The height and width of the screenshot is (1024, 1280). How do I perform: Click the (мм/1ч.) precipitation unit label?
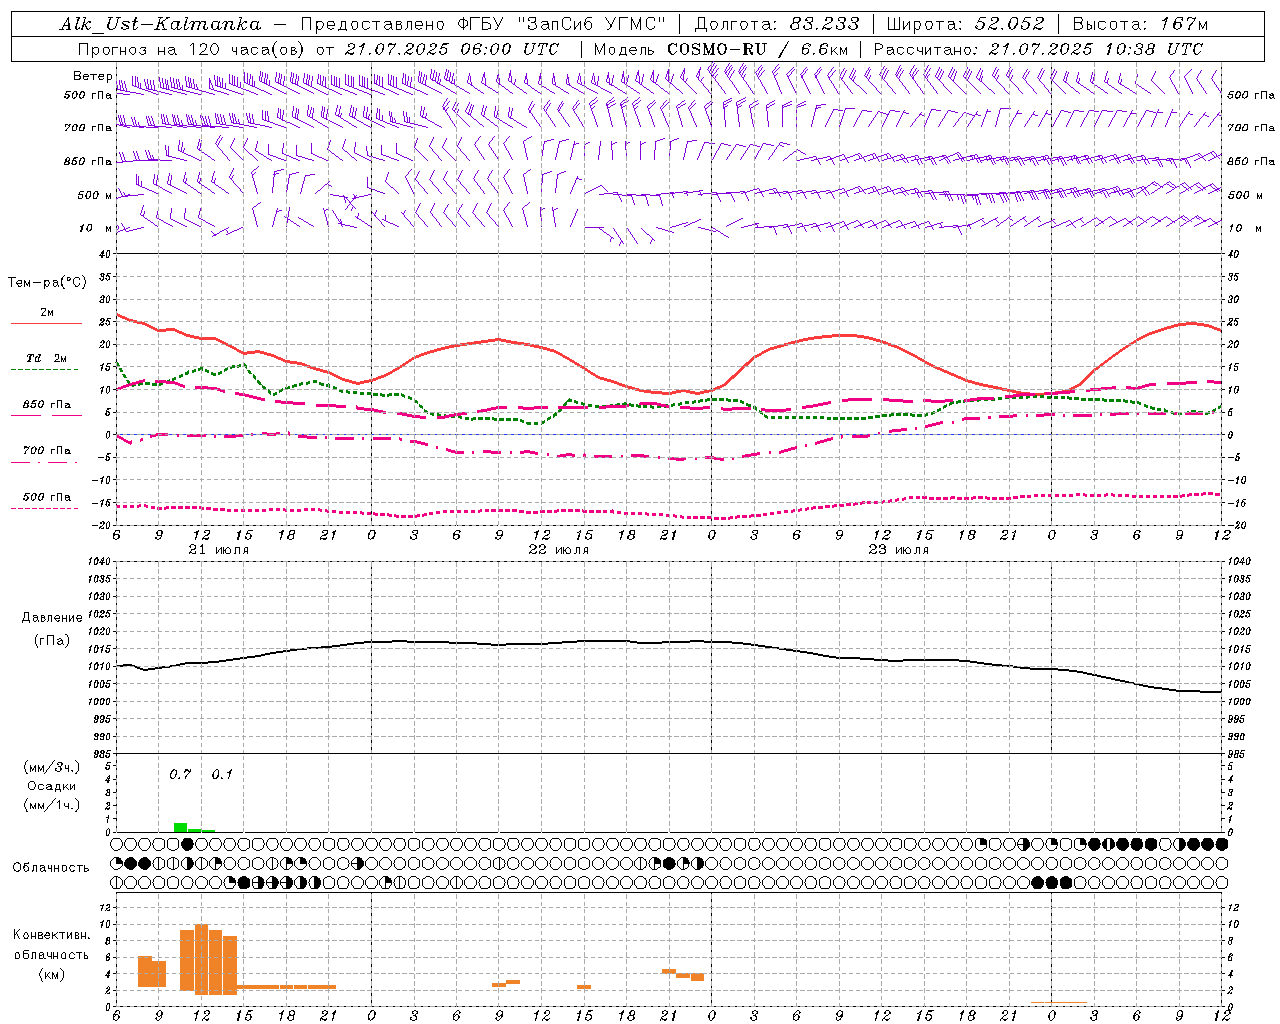(52, 805)
